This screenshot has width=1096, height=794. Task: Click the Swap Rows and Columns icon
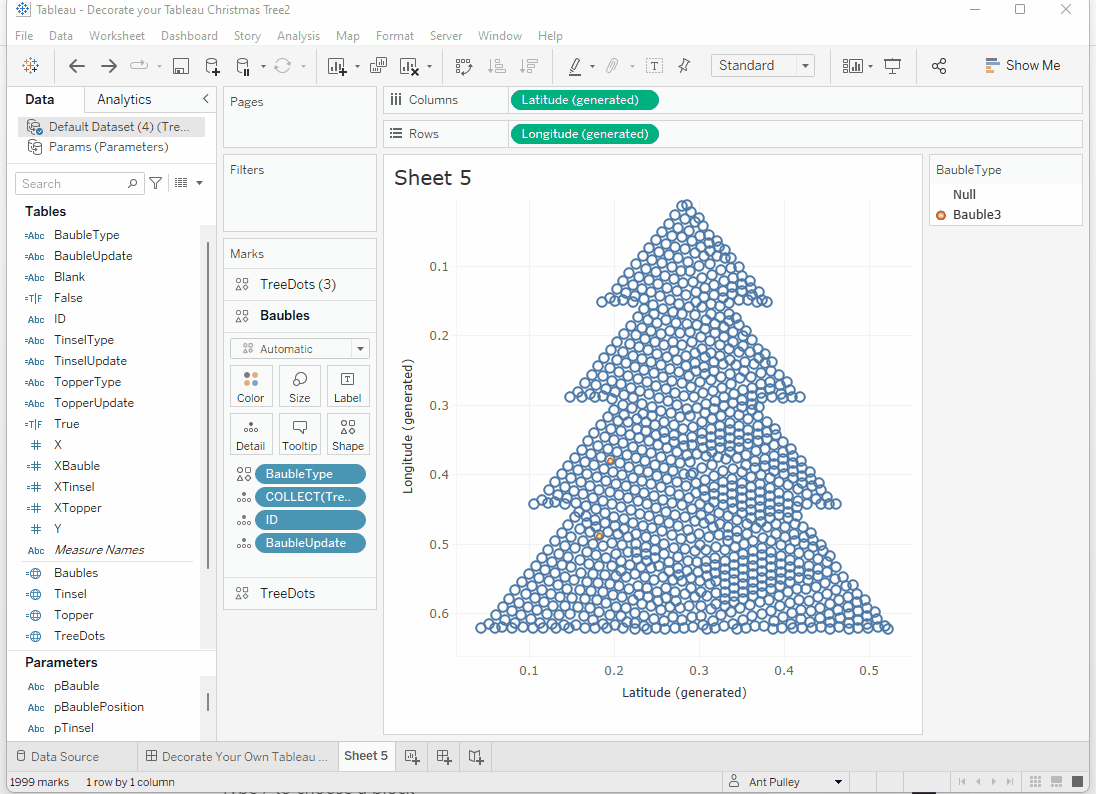coord(463,66)
